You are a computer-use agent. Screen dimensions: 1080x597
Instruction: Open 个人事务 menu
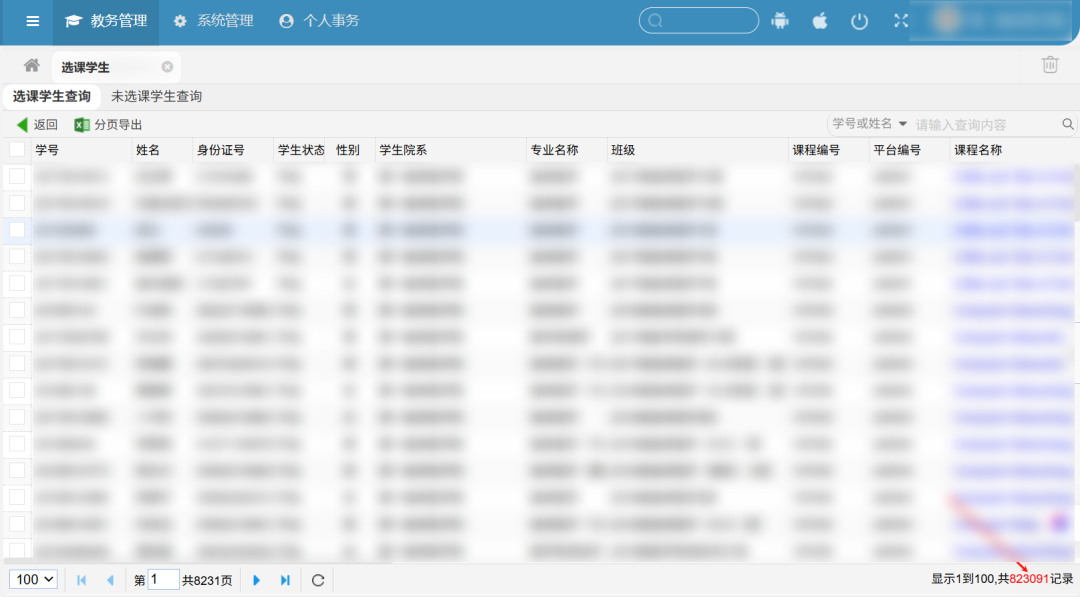[320, 21]
